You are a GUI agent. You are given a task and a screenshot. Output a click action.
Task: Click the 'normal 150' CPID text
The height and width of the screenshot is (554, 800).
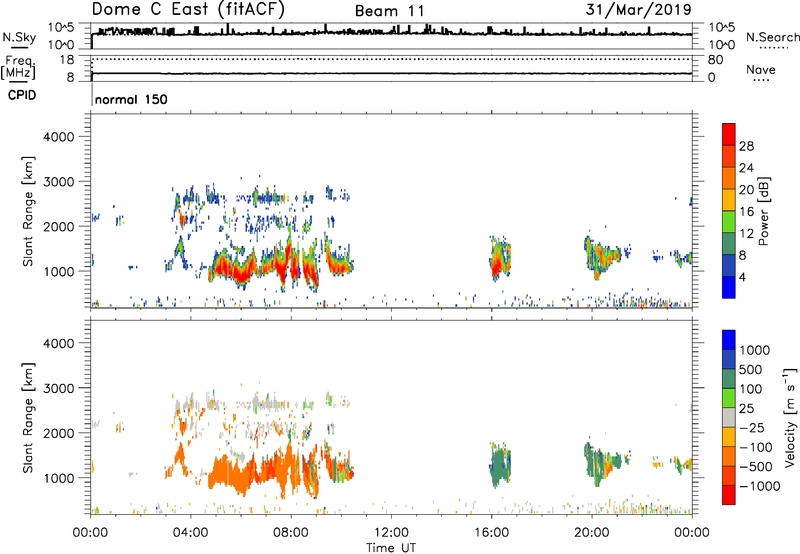131,99
